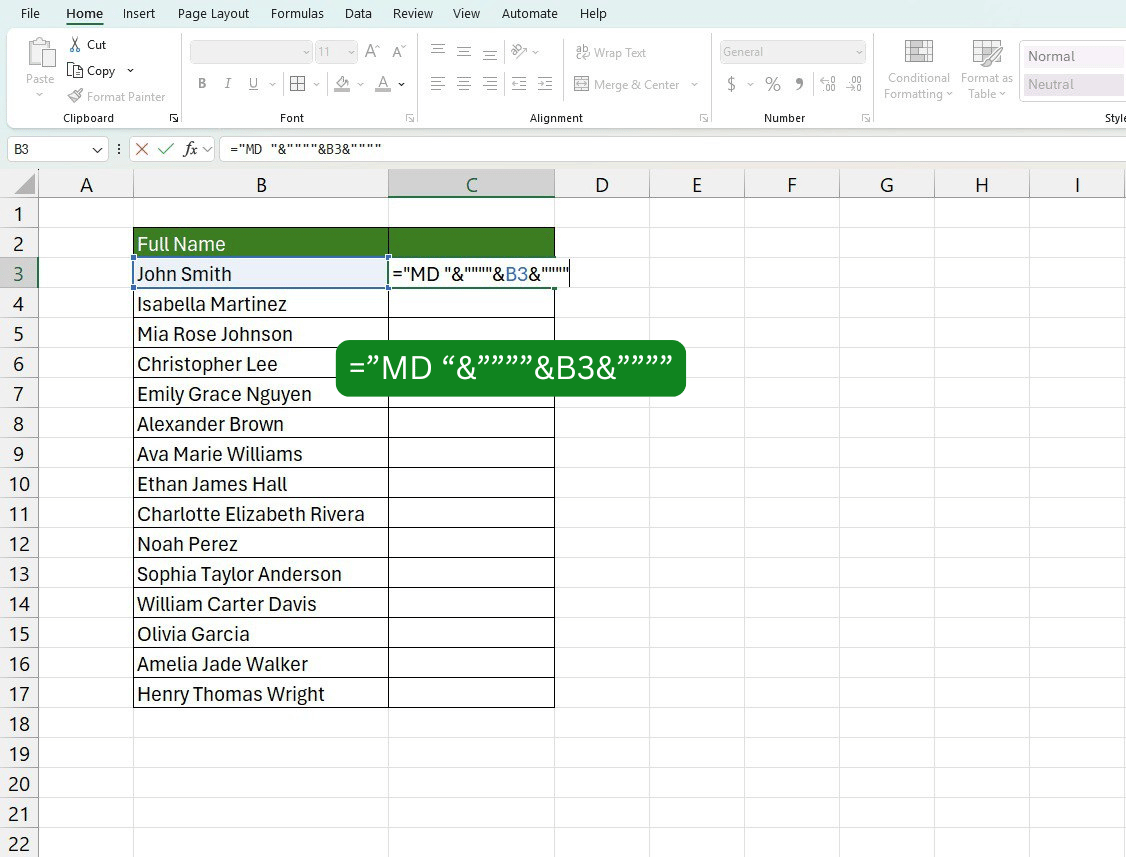The width and height of the screenshot is (1126, 857).
Task: Confirm formula with the check mark
Action: tap(165, 149)
